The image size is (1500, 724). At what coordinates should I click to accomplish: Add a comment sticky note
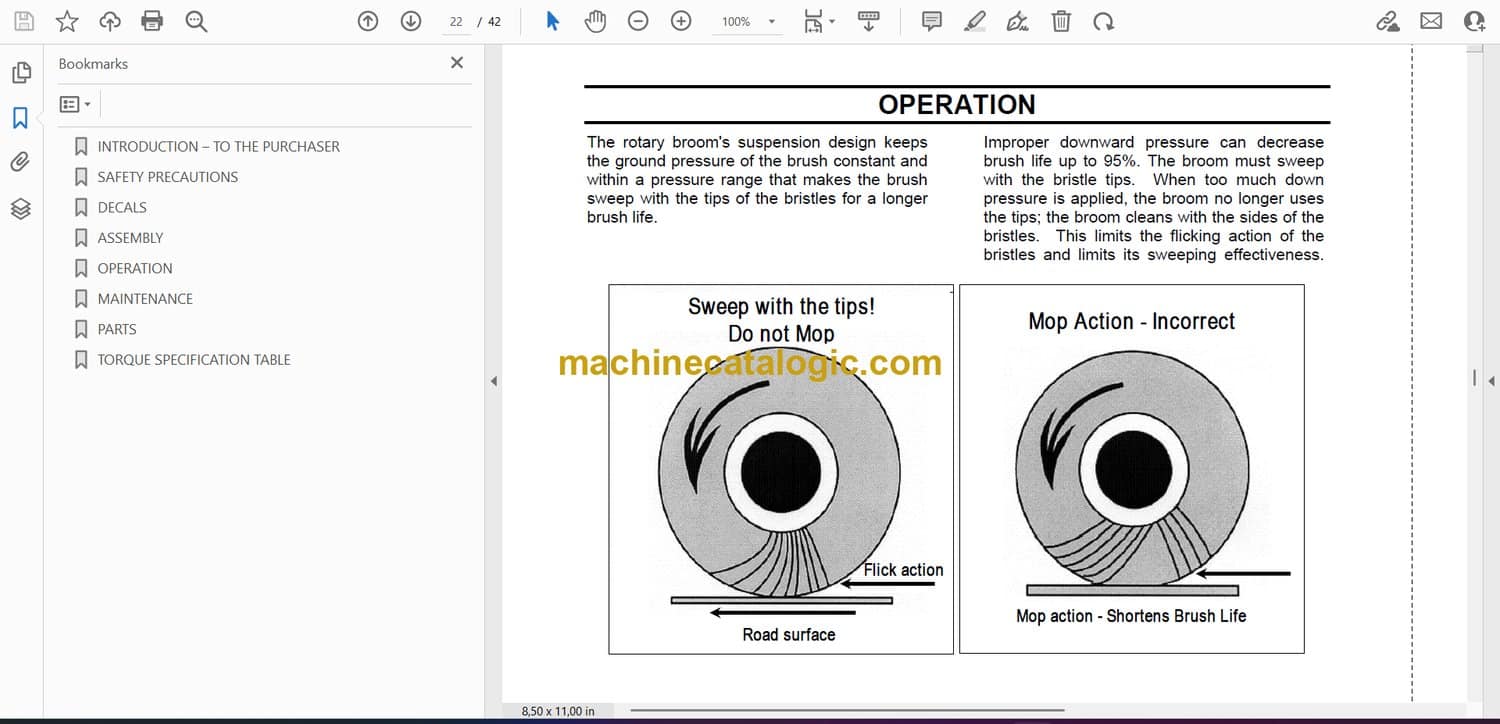click(932, 21)
